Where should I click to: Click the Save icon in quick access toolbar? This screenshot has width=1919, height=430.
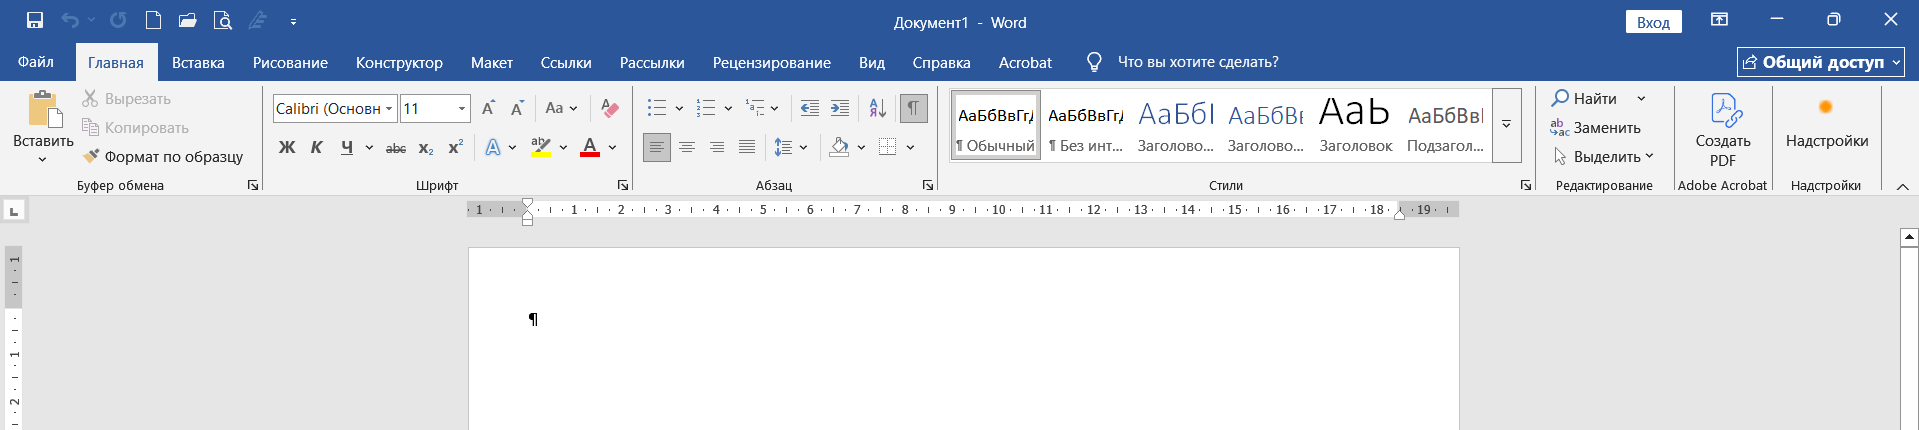35,20
